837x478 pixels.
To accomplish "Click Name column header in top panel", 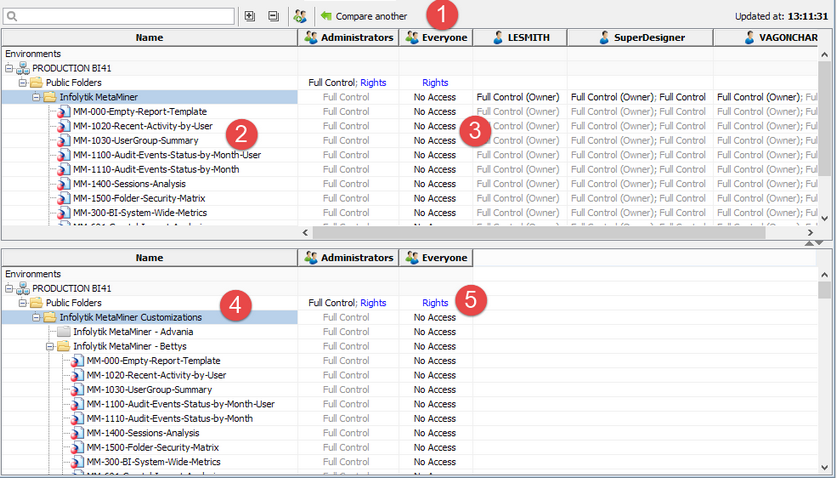I will click(x=149, y=37).
